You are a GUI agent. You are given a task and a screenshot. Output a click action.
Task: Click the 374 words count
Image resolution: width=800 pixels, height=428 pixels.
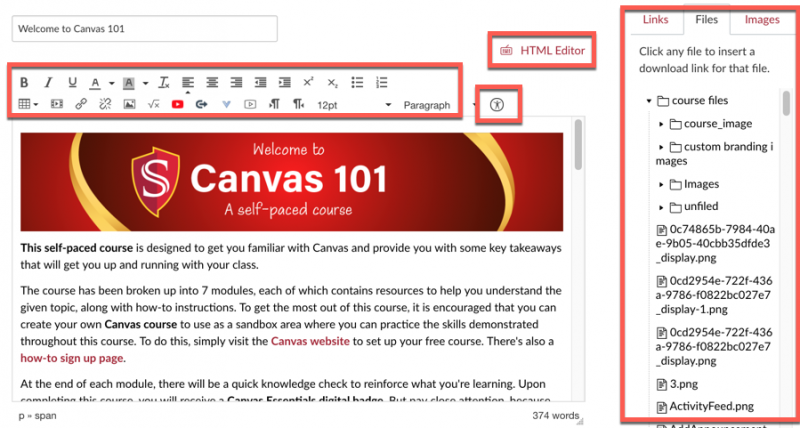tap(555, 415)
